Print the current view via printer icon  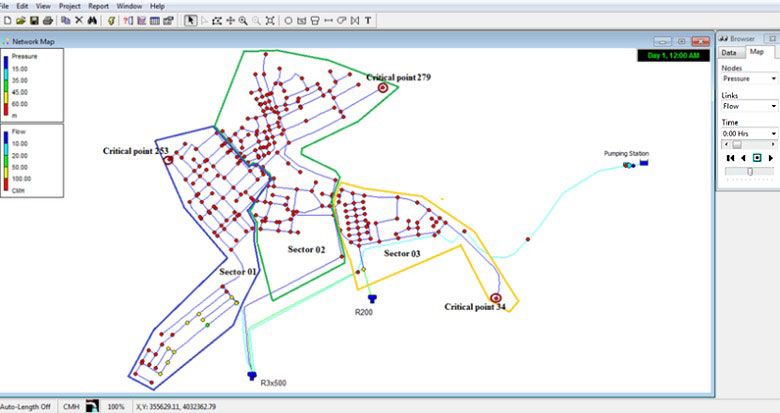pyautogui.click(x=48, y=20)
